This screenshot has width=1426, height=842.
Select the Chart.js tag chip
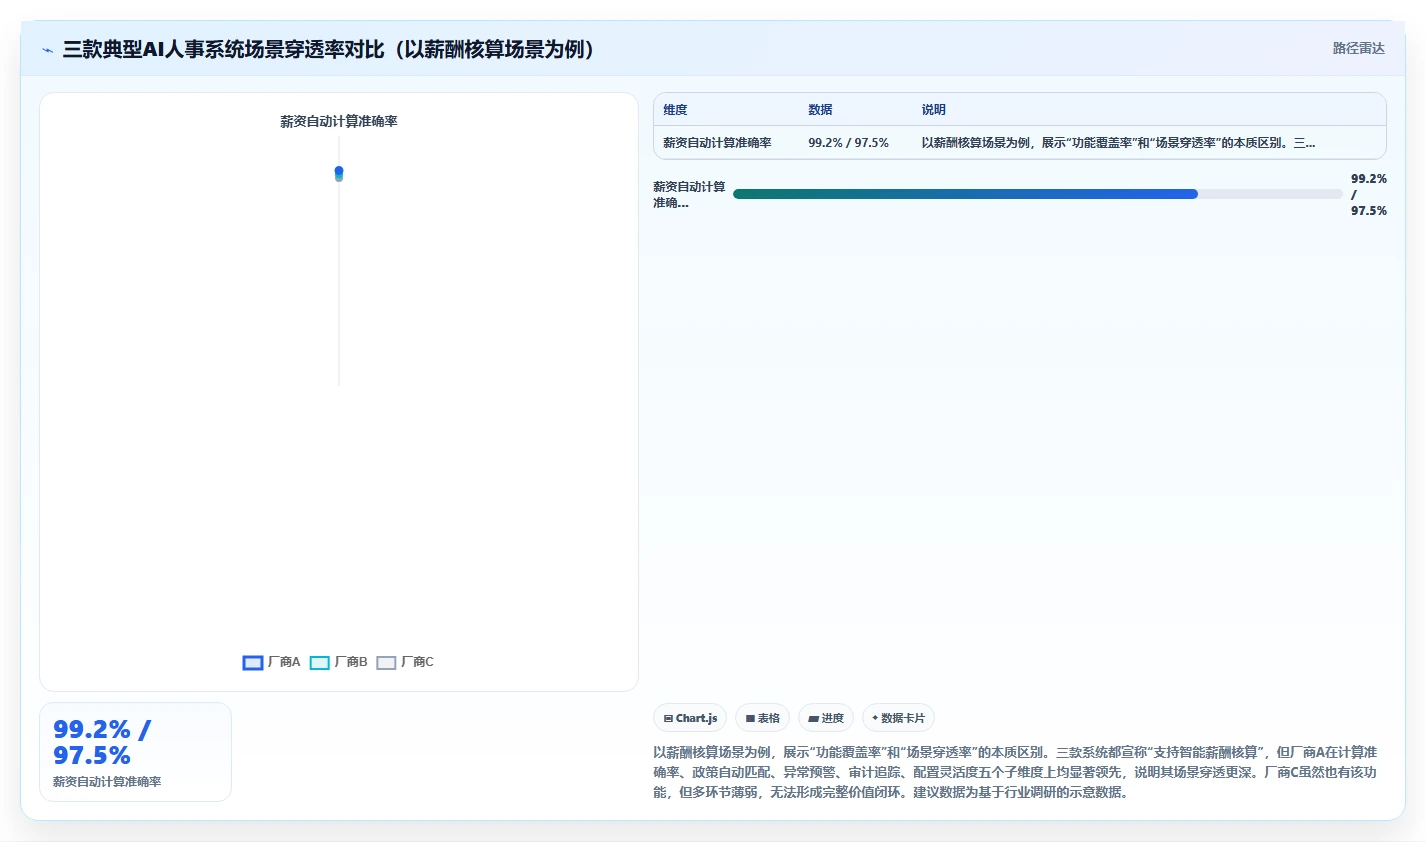pyautogui.click(x=690, y=718)
